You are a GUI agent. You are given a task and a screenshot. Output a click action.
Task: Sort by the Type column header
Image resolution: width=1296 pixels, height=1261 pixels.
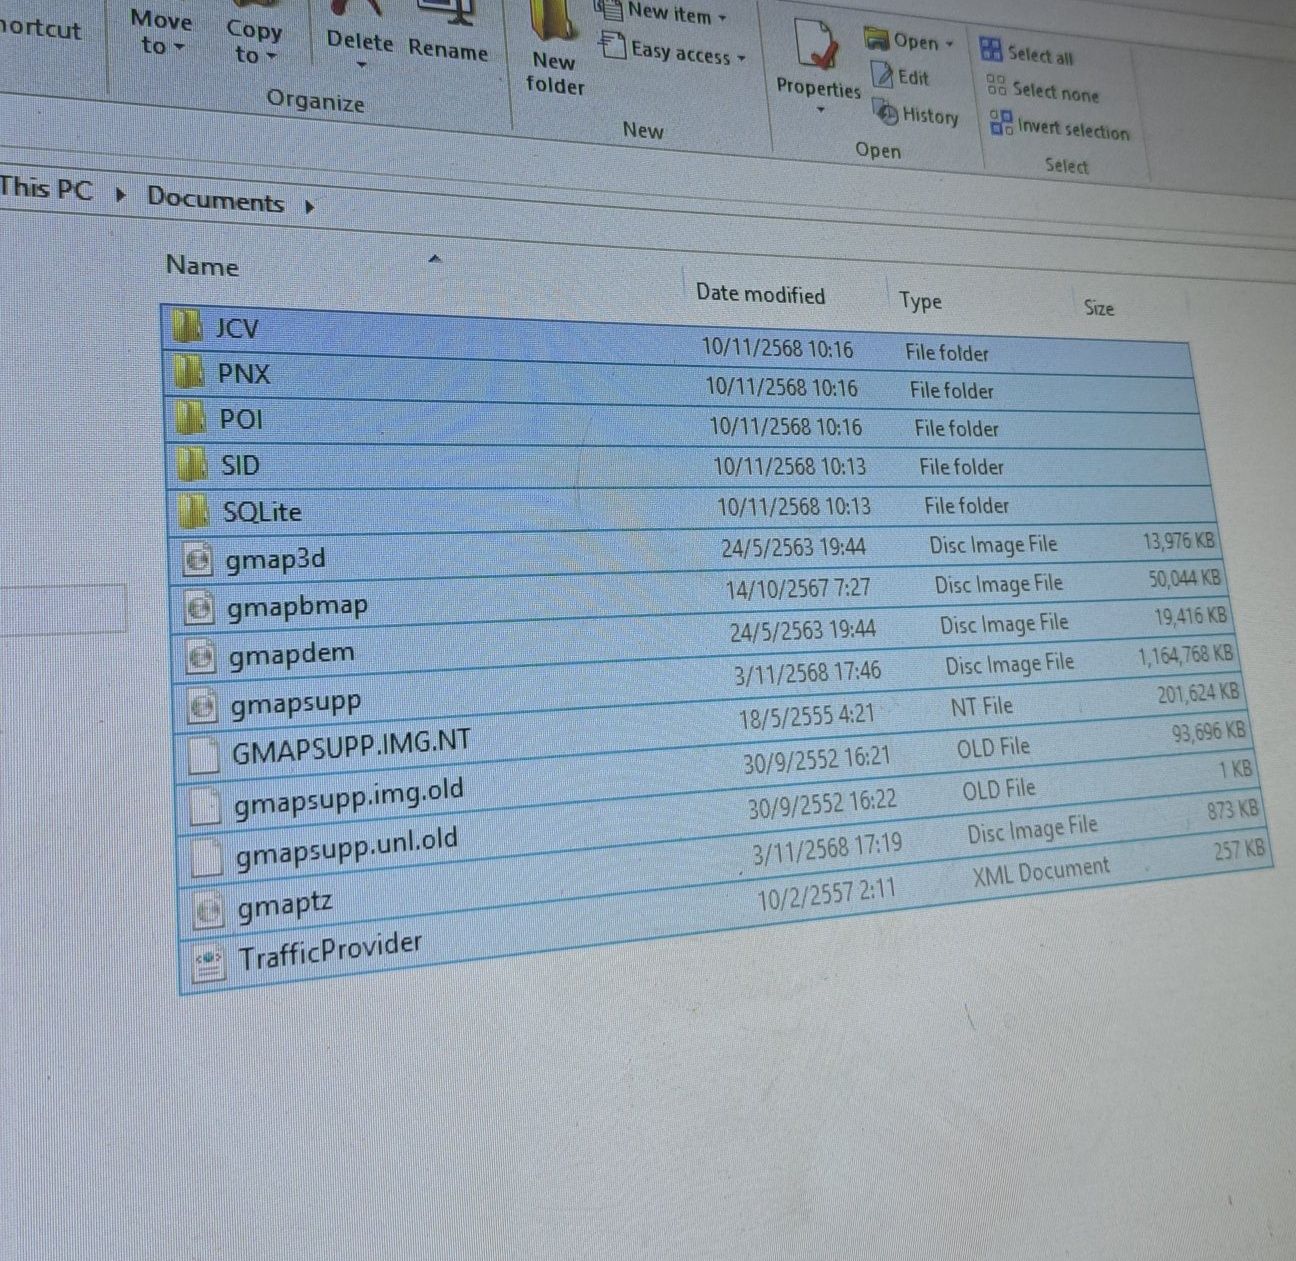[x=920, y=301]
